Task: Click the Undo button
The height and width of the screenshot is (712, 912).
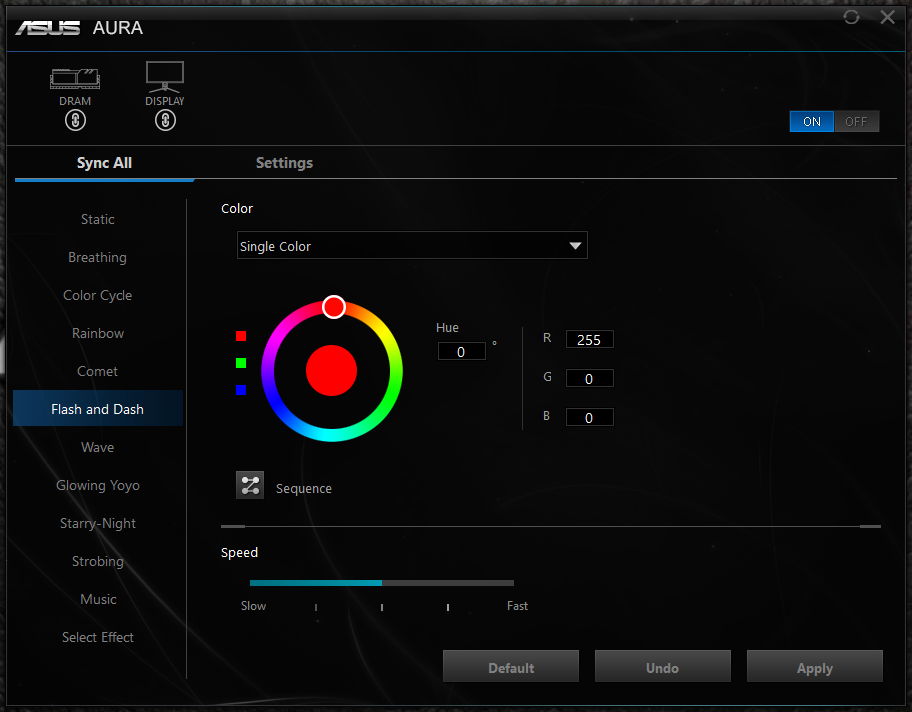Action: point(662,667)
